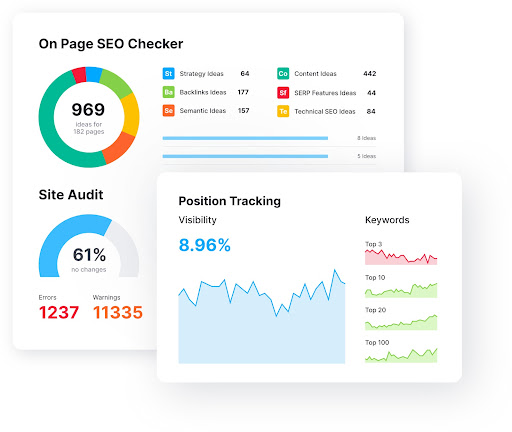
Task: Click the green Top 10 keywords sparkline
Action: tap(401, 290)
